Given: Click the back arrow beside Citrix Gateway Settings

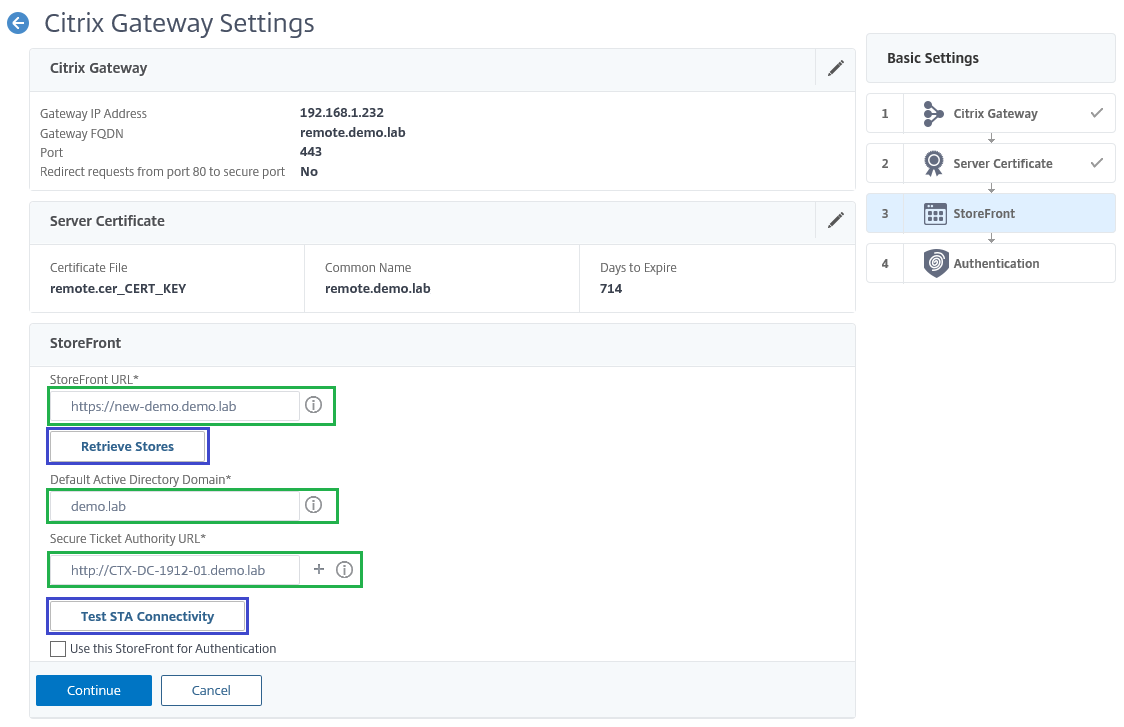Looking at the screenshot, I should [18, 23].
